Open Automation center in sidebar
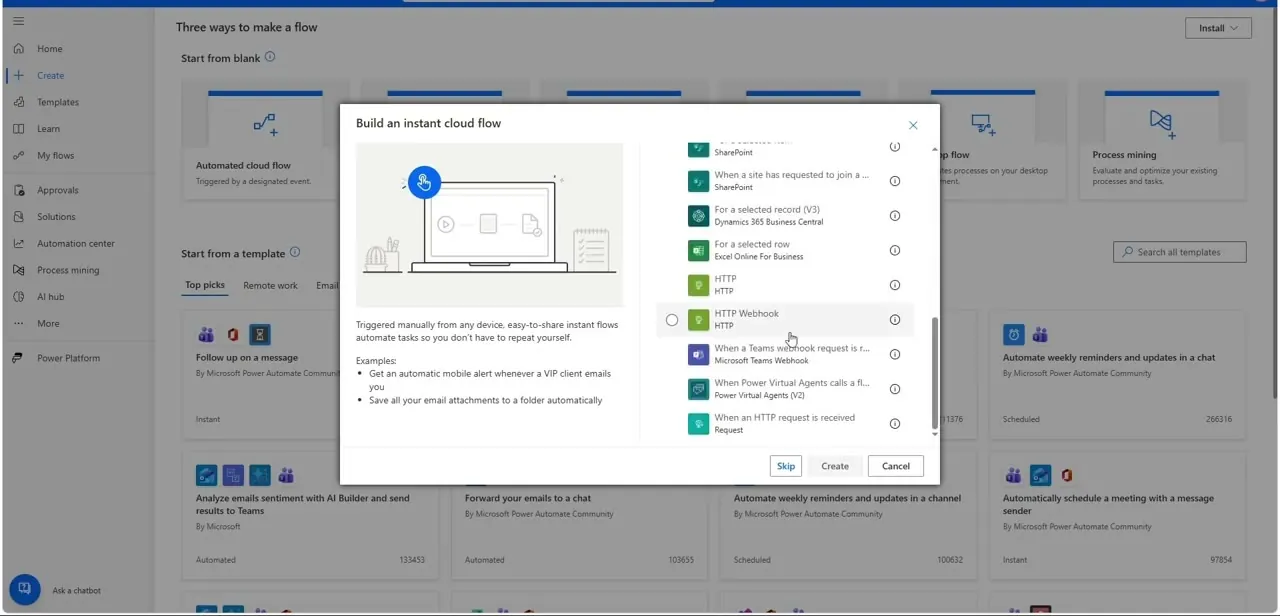 pos(78,243)
